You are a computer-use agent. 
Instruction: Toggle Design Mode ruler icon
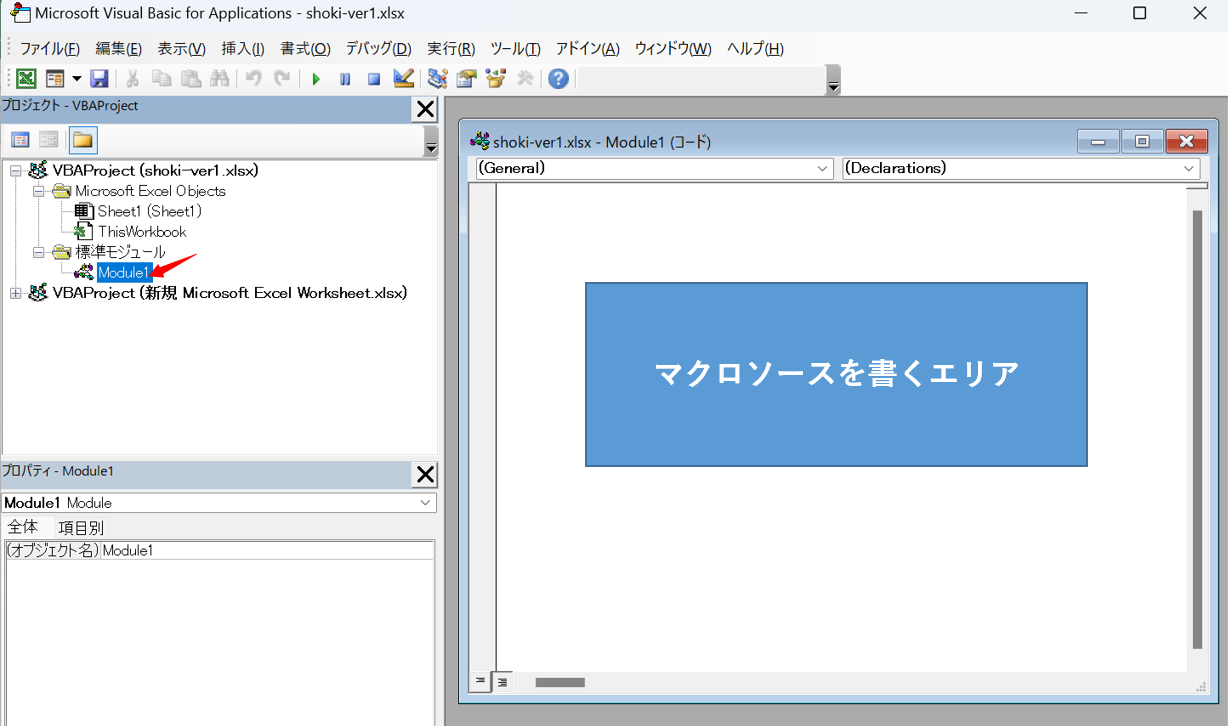point(404,79)
